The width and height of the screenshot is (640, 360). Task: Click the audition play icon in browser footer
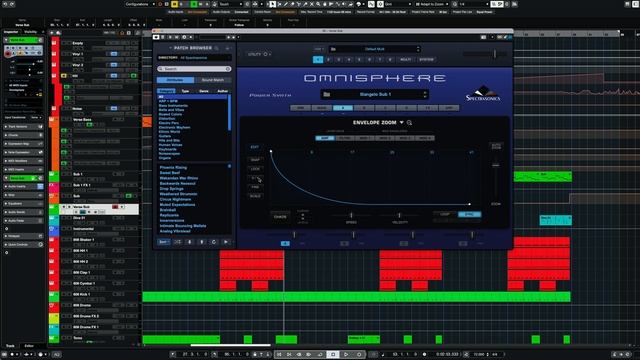click(226, 242)
